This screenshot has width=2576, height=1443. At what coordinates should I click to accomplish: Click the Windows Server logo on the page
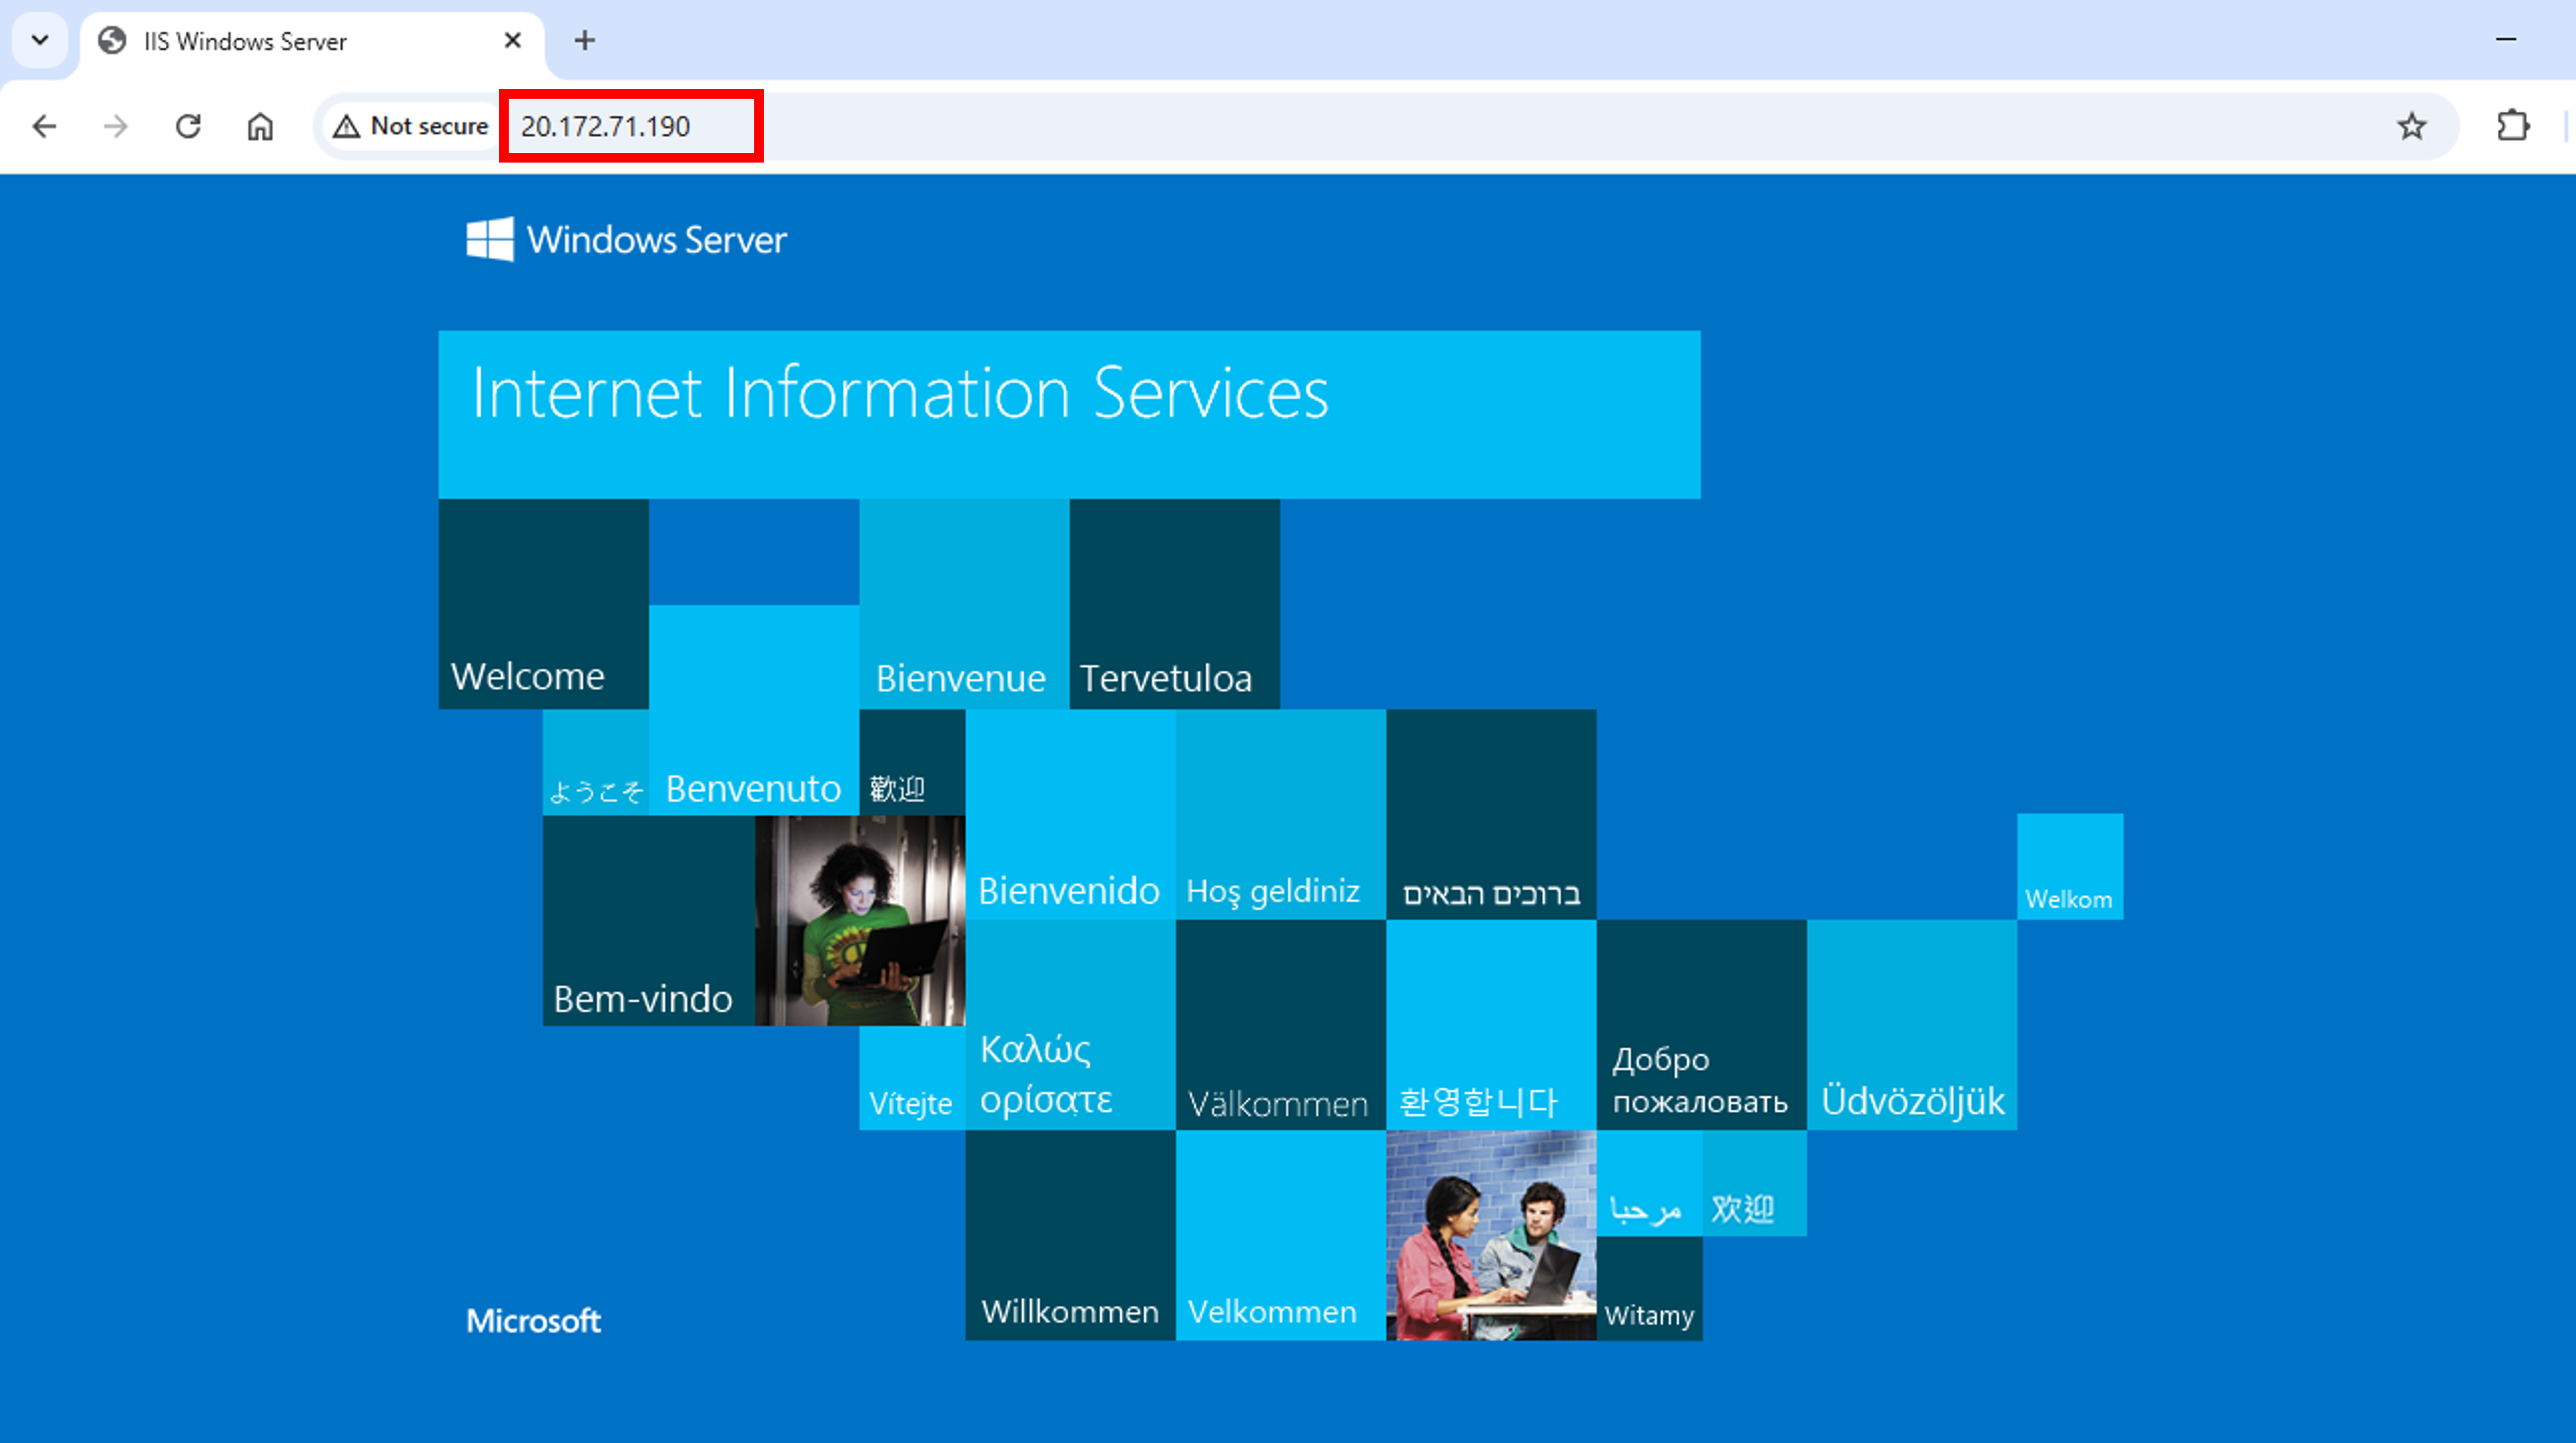pos(626,239)
